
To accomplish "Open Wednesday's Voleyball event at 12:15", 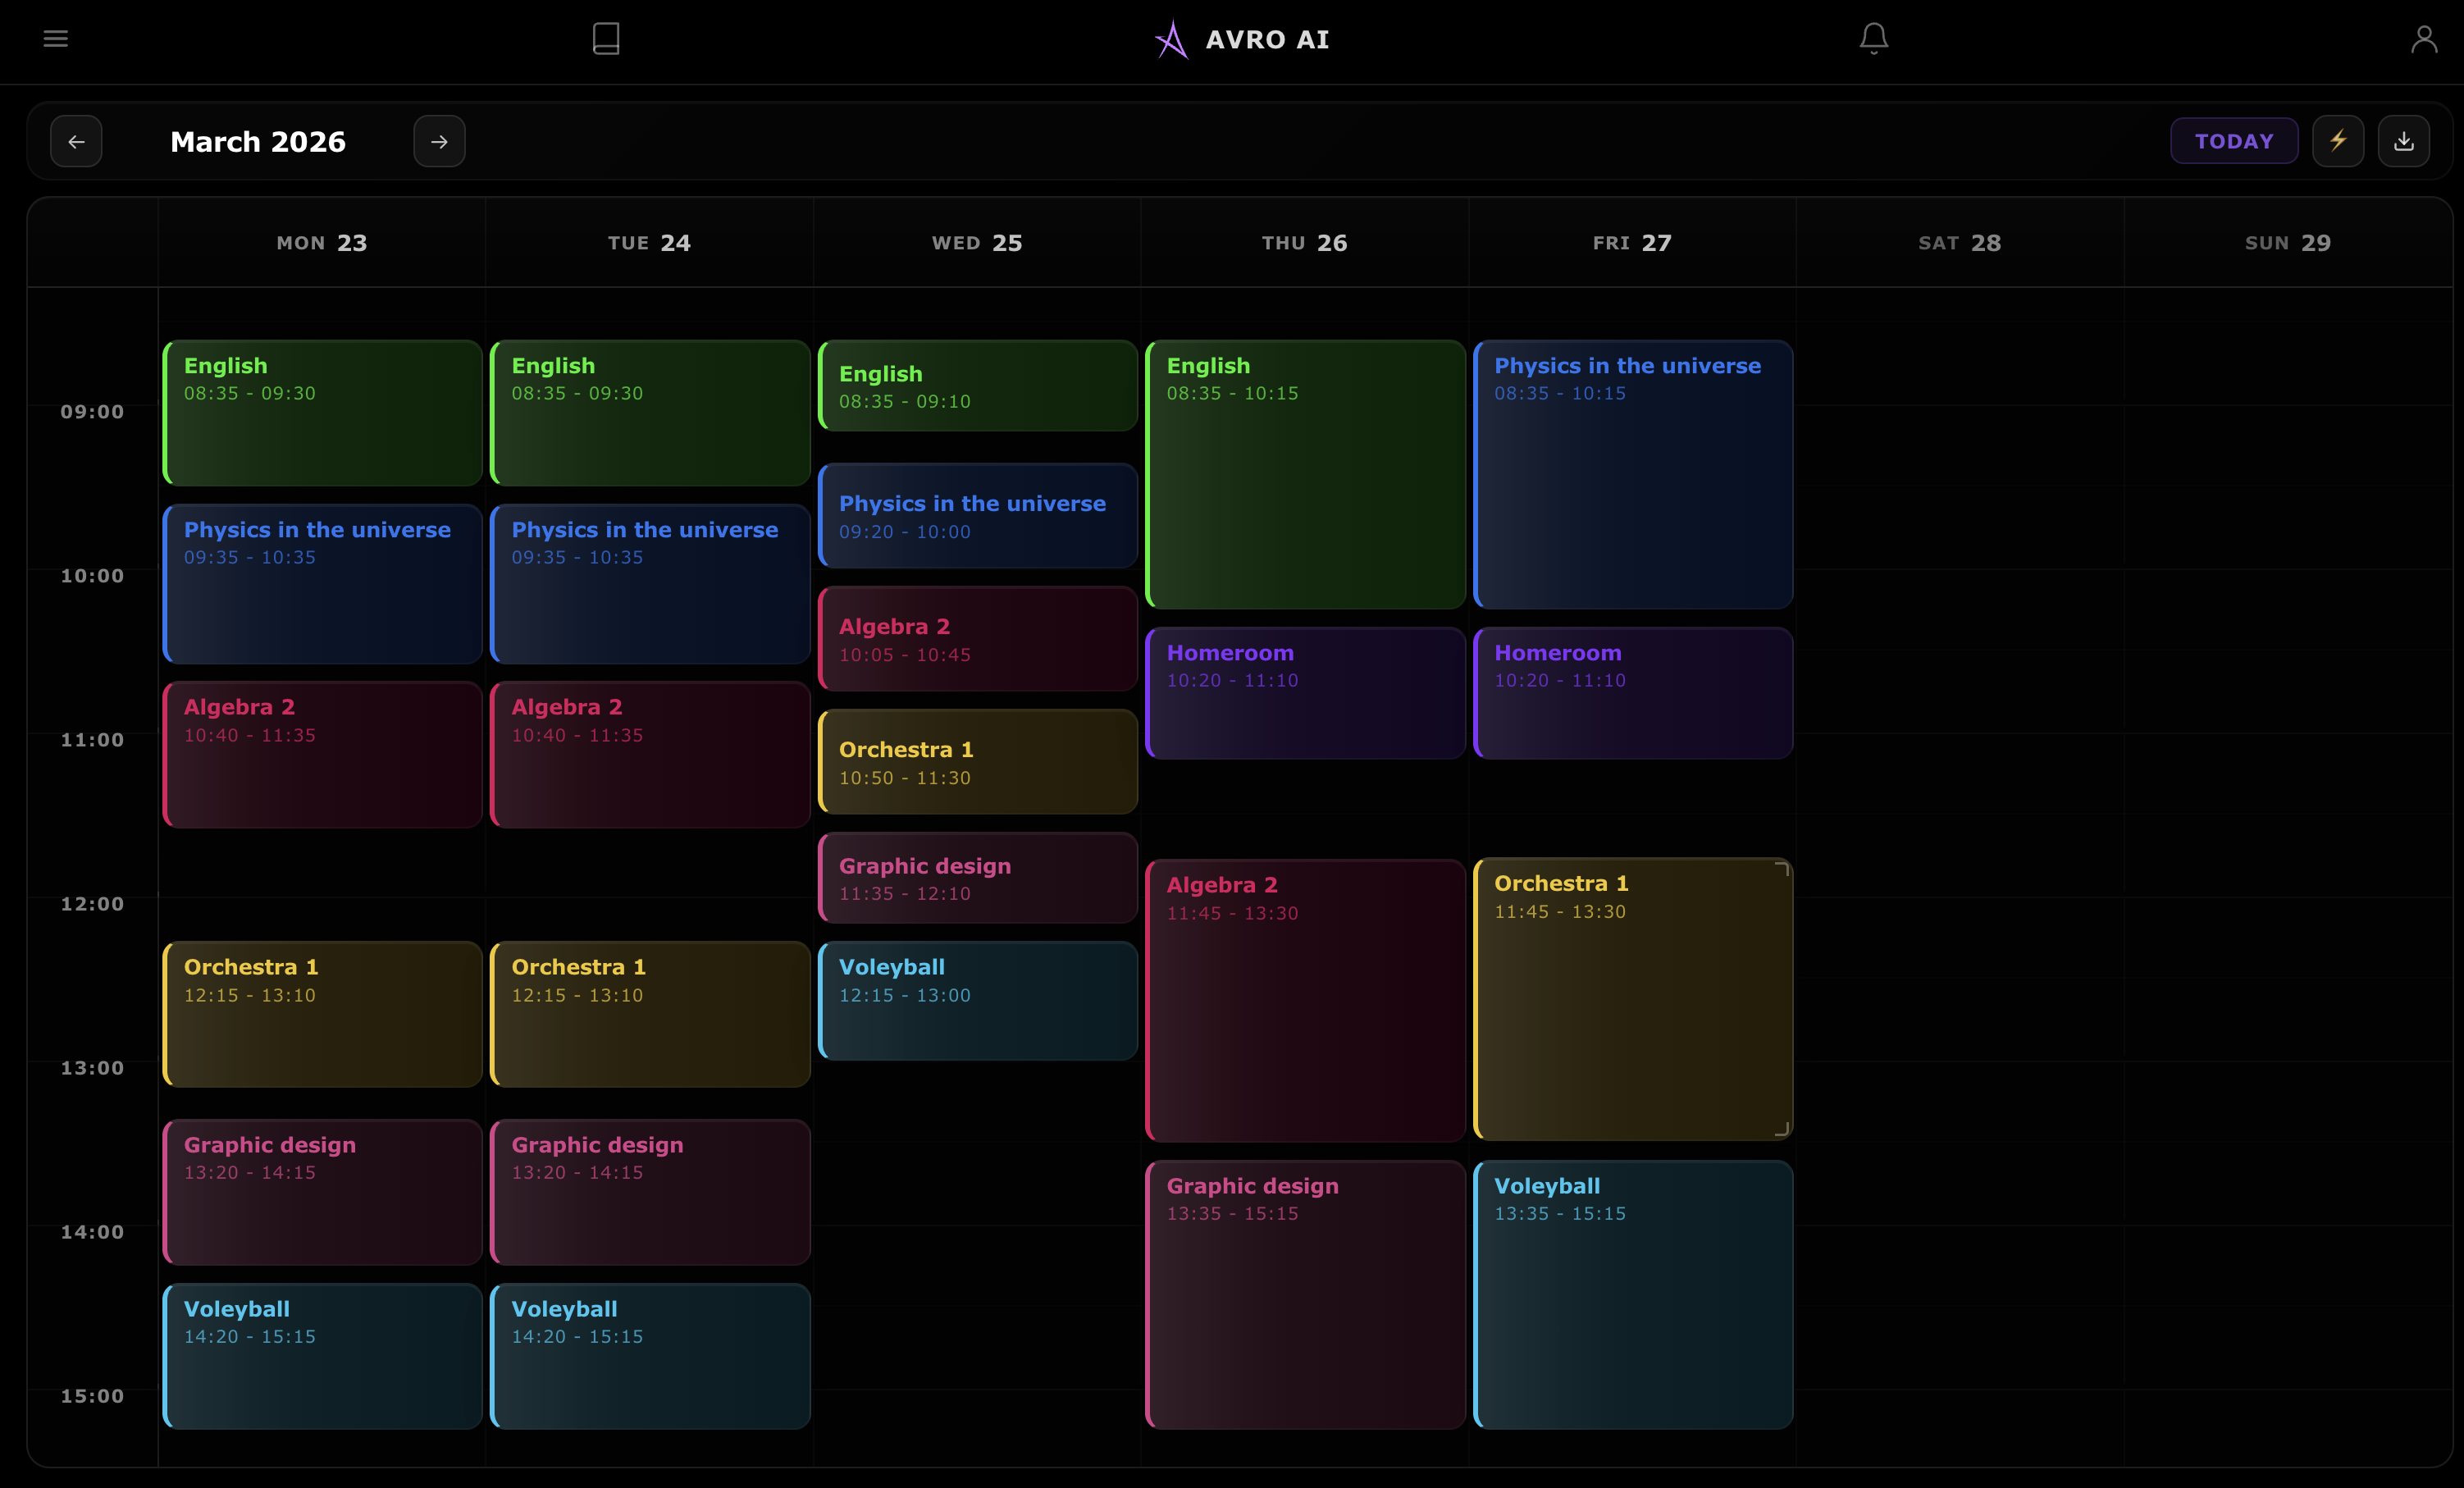I will pyautogui.click(x=977, y=999).
